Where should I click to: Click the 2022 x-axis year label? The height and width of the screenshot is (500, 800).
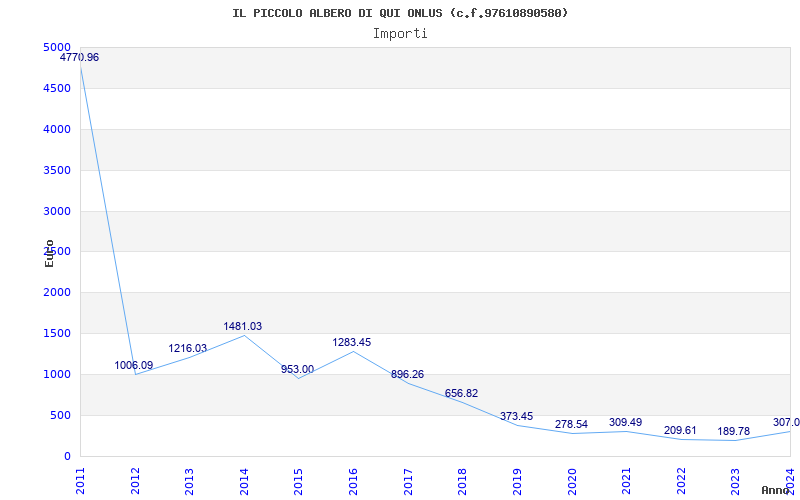pyautogui.click(x=681, y=482)
